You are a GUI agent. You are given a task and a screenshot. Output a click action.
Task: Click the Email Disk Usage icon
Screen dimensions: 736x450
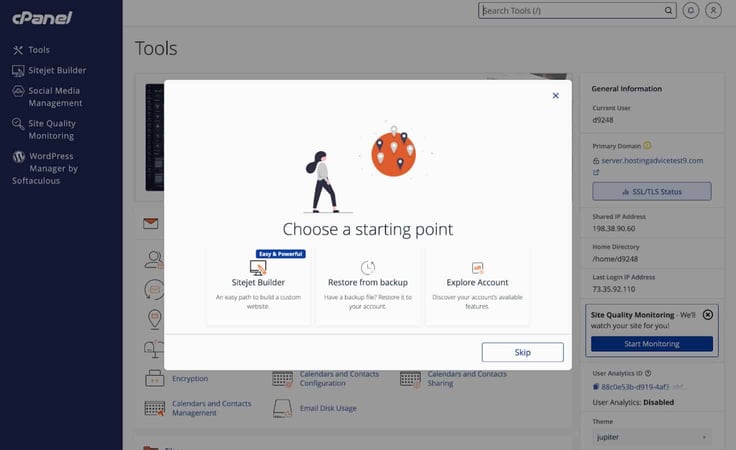pos(283,408)
